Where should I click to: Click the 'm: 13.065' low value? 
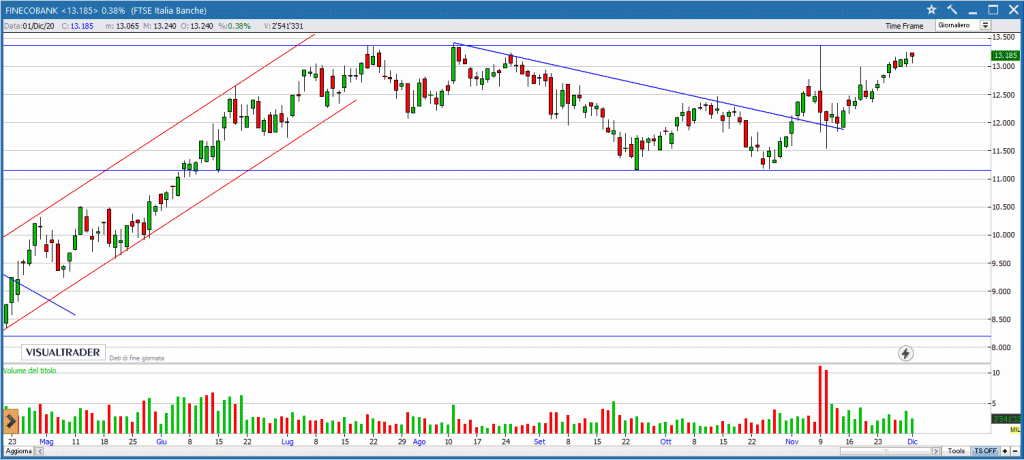pos(123,26)
